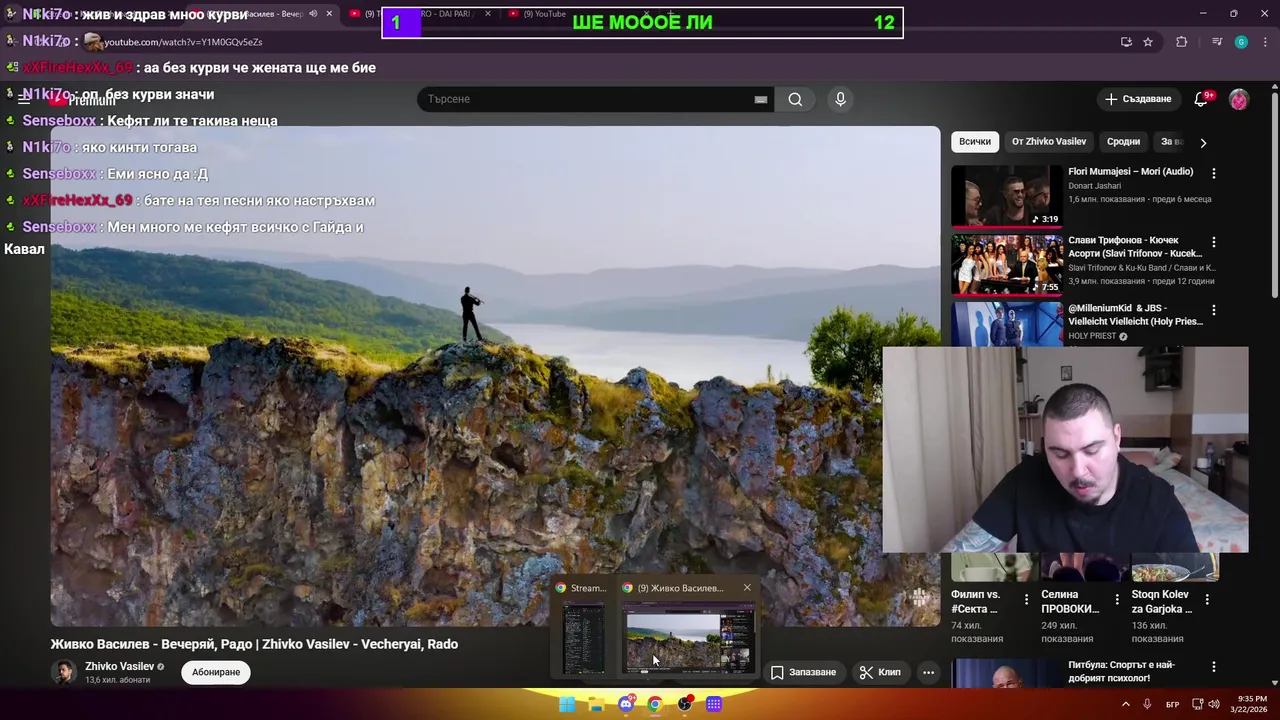Show more filter chips with the right arrow

coord(1203,142)
